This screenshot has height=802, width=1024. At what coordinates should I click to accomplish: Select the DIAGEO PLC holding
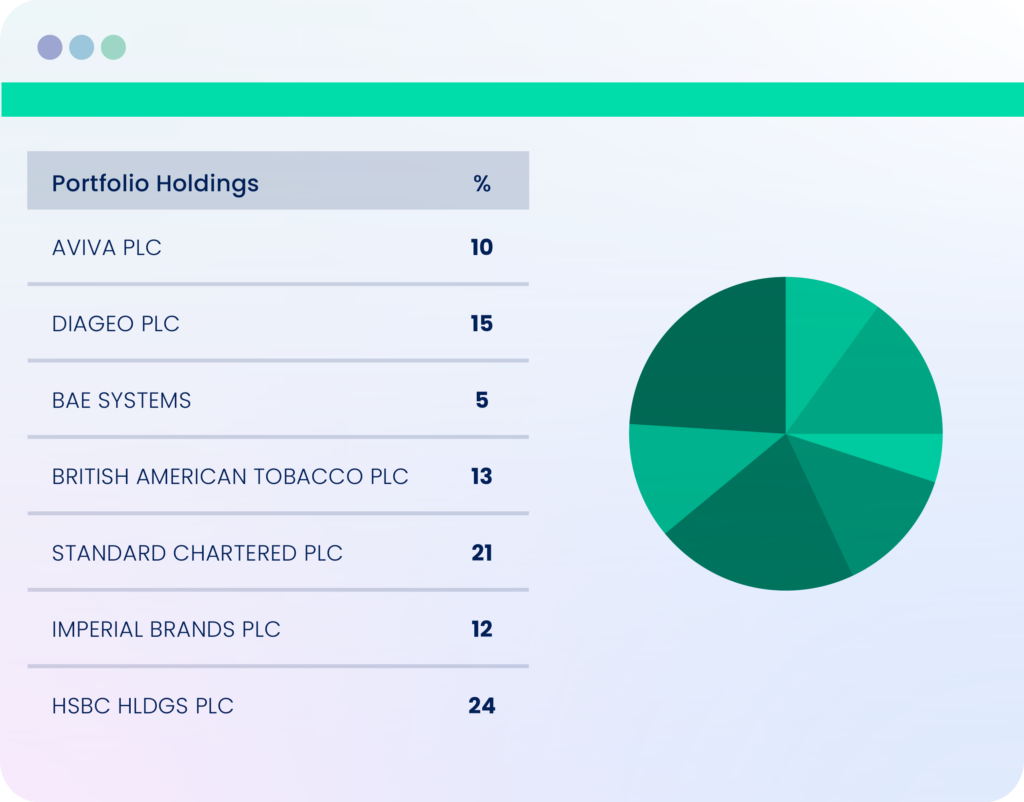tap(278, 323)
